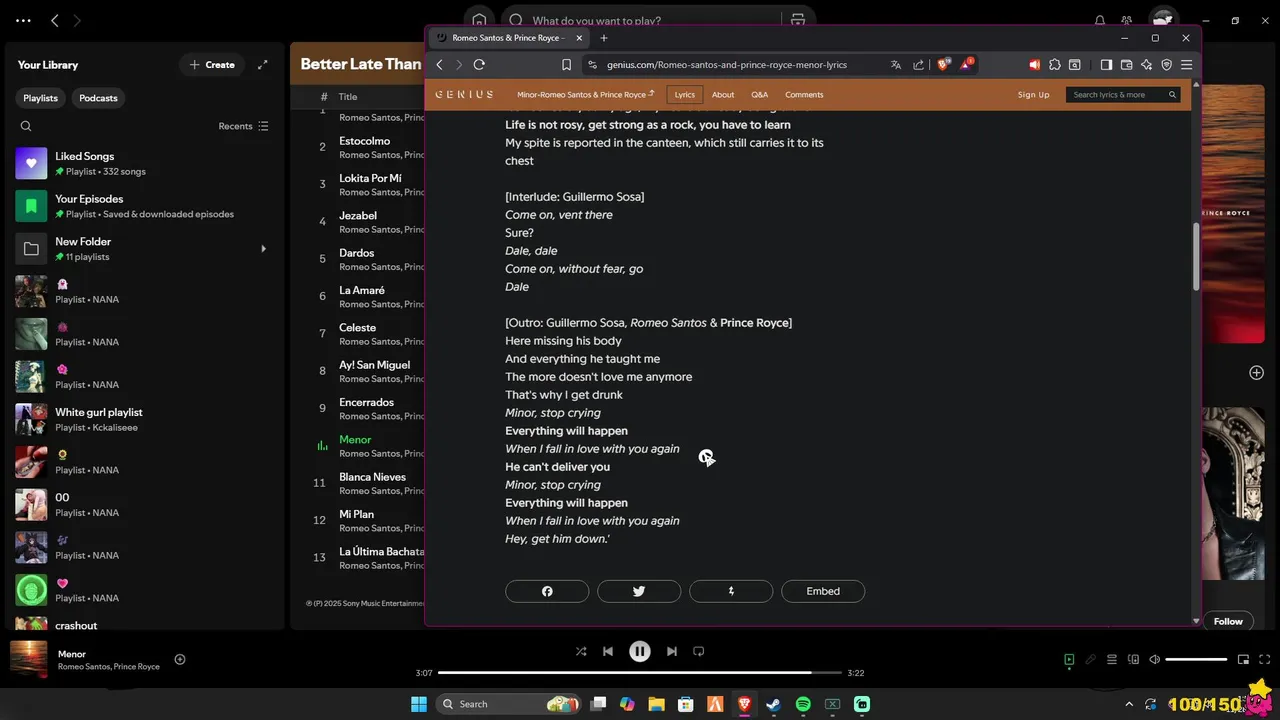The height and width of the screenshot is (720, 1280).
Task: Reload the Genius page in browser
Action: pos(479,64)
